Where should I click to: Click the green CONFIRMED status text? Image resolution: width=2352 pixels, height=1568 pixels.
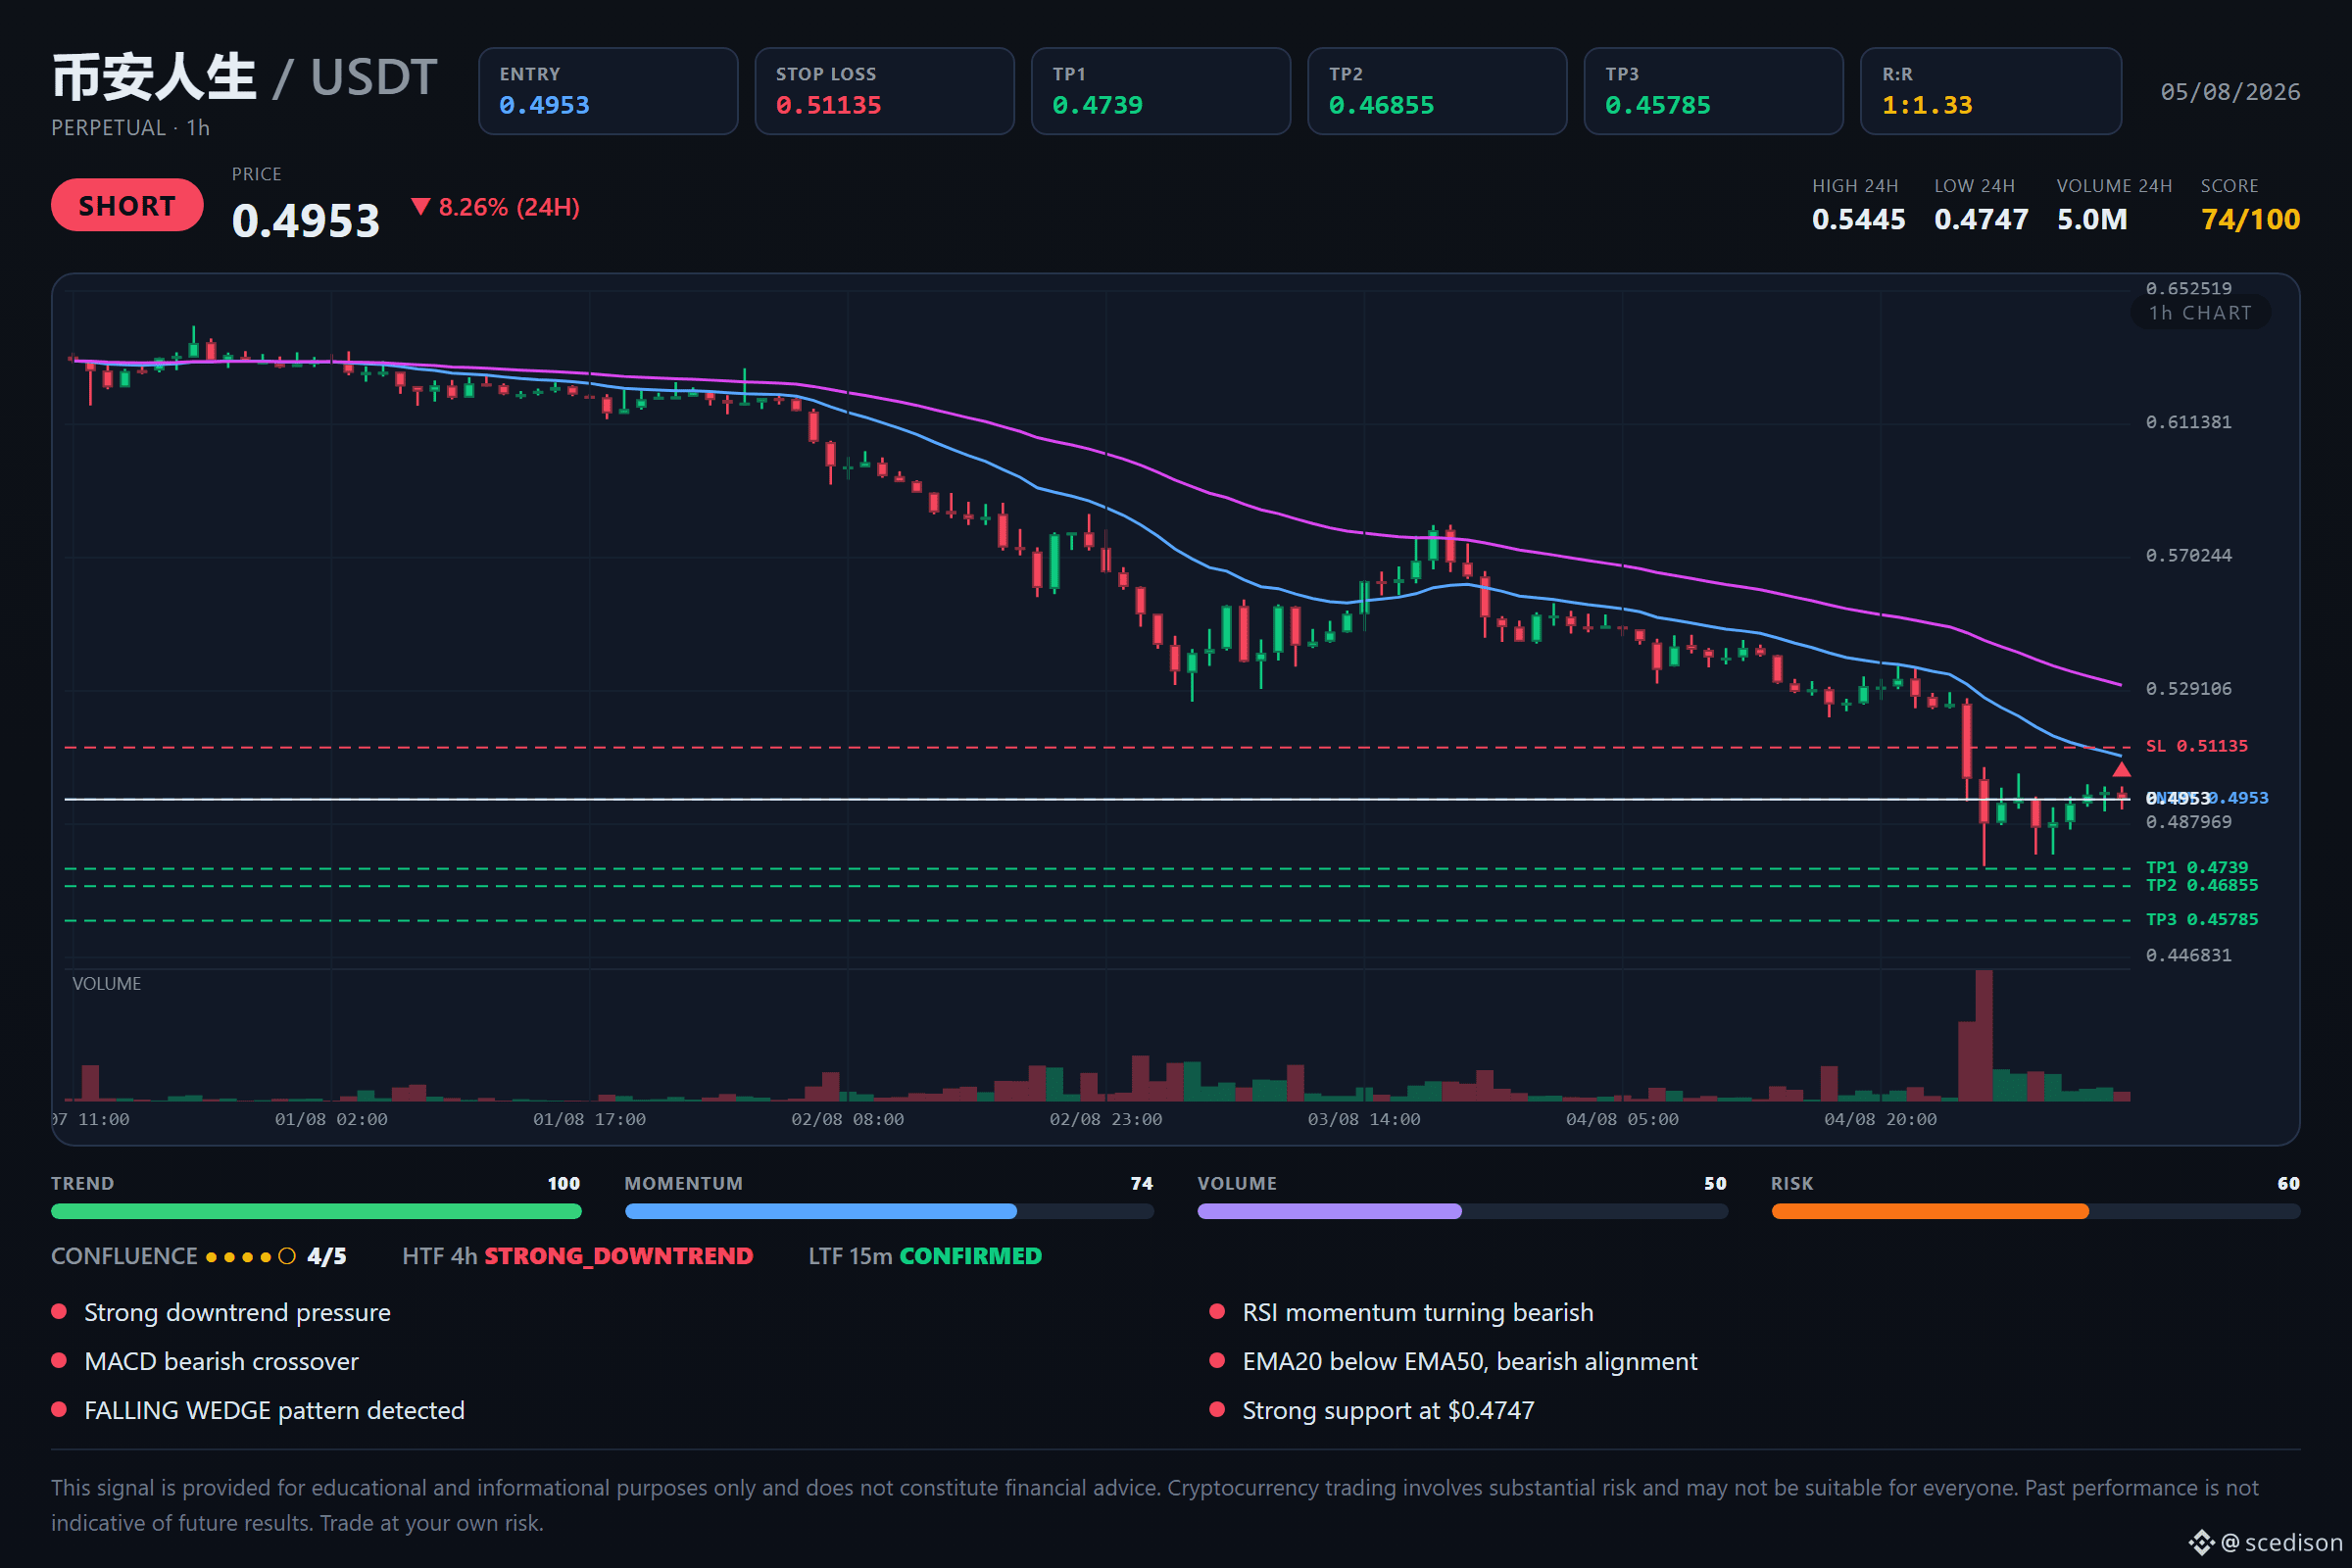tap(970, 1257)
